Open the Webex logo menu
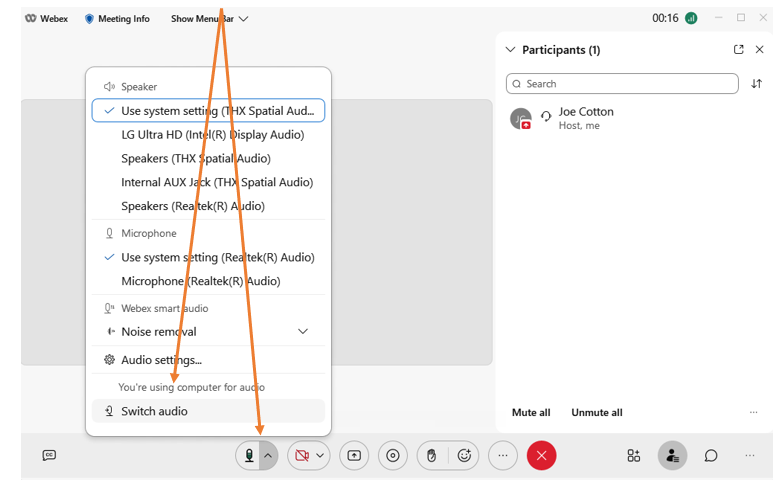Viewport: 782px width, 502px height. tap(46, 18)
